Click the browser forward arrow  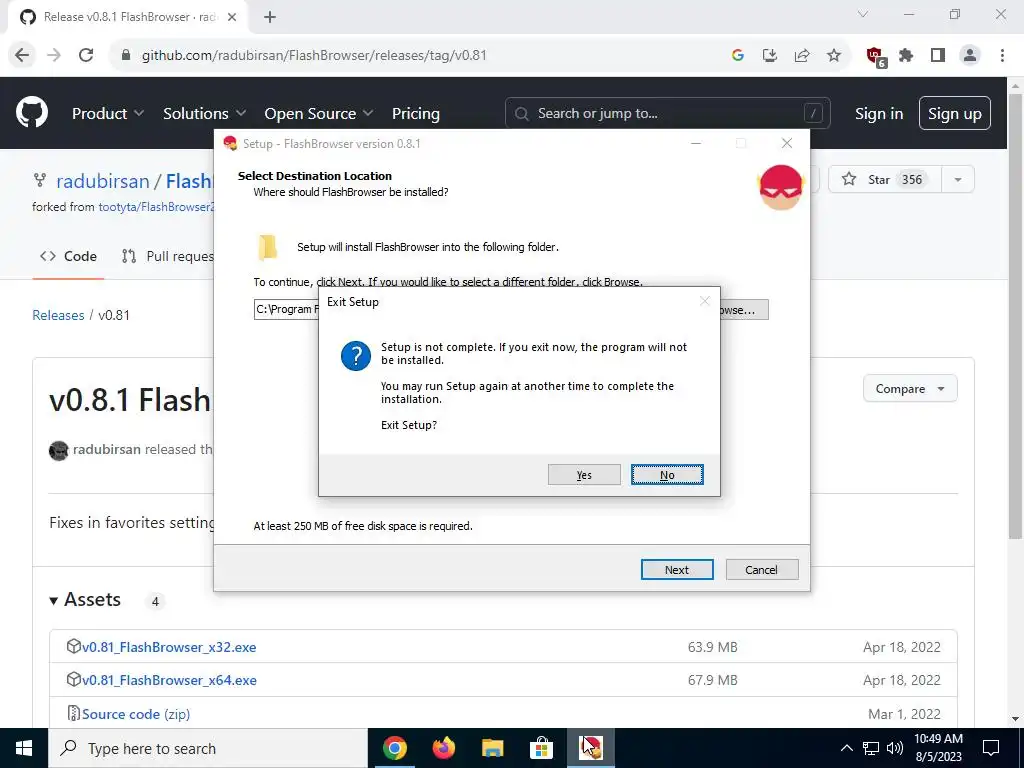point(54,55)
